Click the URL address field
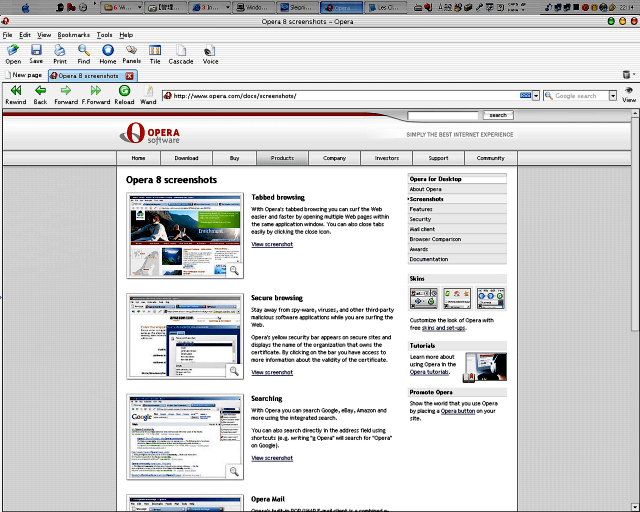Image resolution: width=640 pixels, height=512 pixels. click(345, 96)
